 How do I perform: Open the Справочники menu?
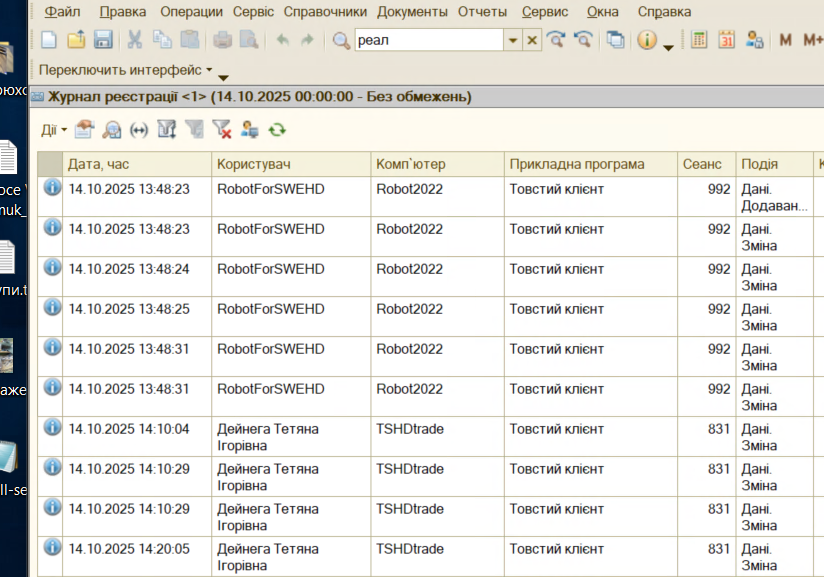[328, 12]
